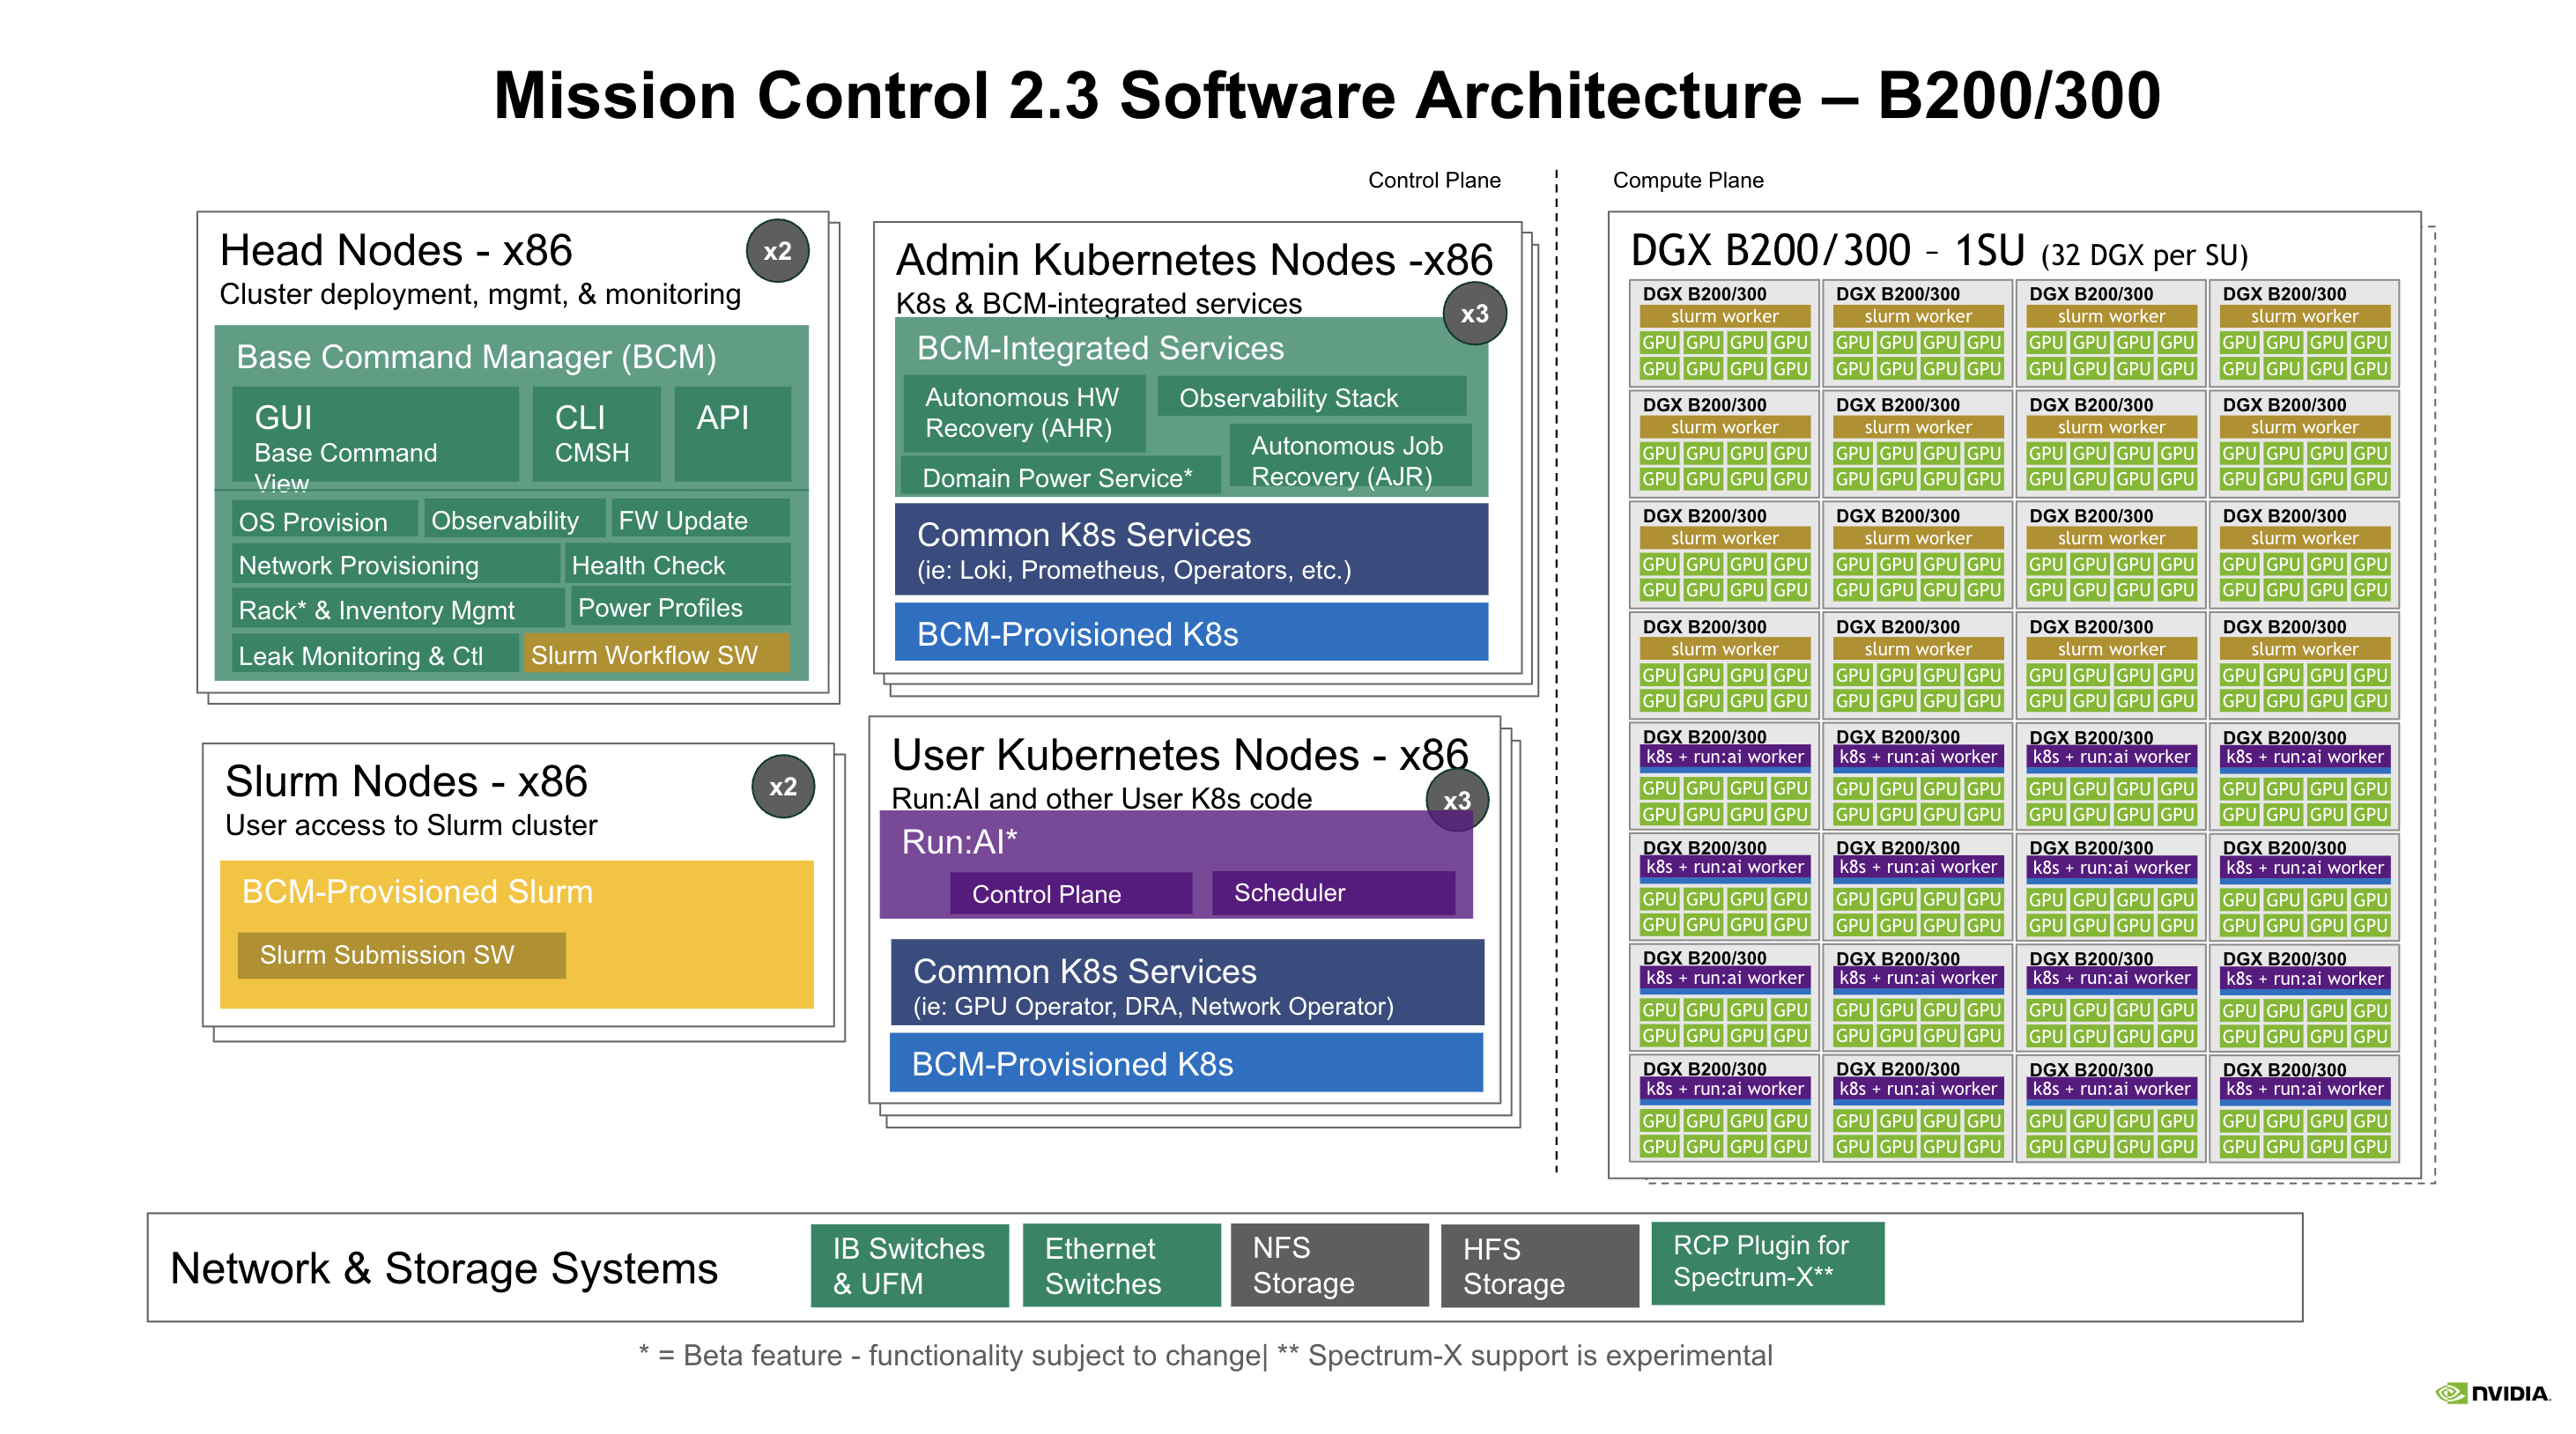Select IB Switches & UFM box
Viewport: 2576px width, 1434px height.
tap(908, 1265)
